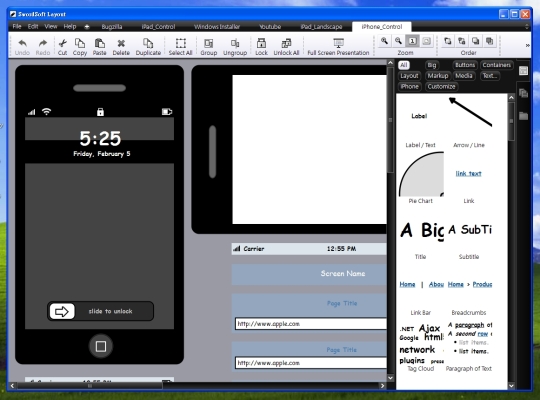The width and height of the screenshot is (540, 400).
Task: Click the Zoom In magnifier icon
Action: (384, 41)
